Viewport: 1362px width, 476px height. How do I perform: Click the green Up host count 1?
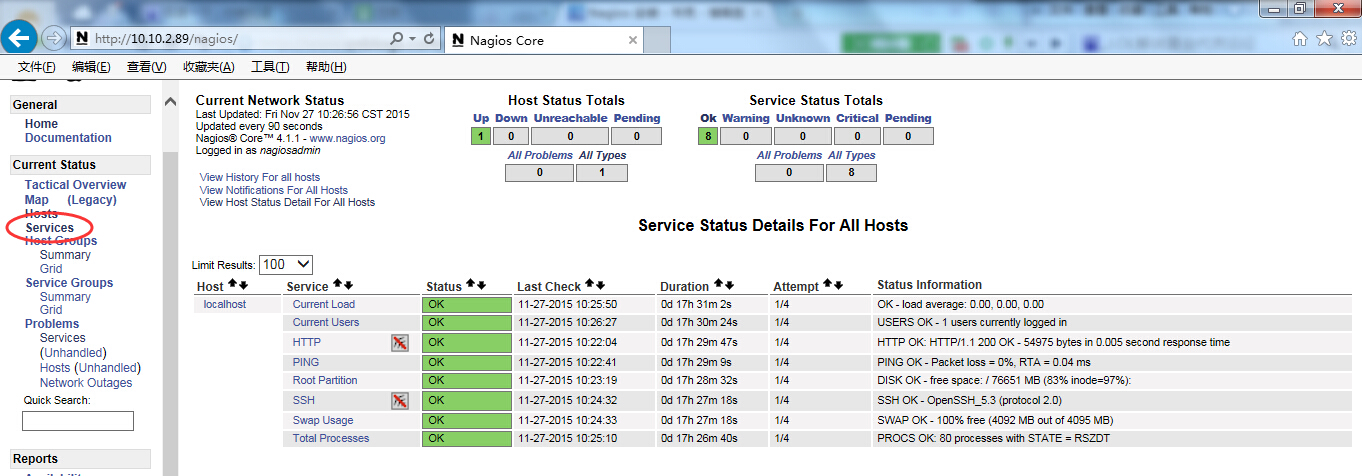[481, 137]
